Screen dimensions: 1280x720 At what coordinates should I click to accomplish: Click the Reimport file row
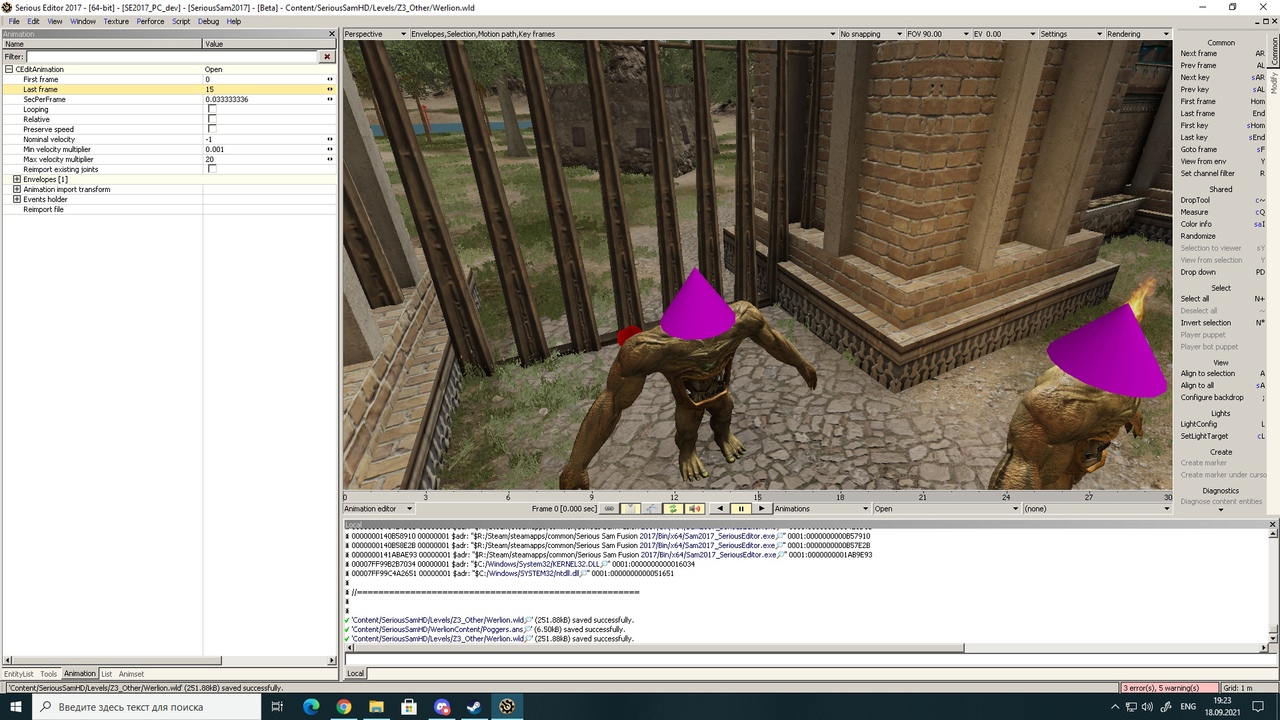[x=168, y=209]
